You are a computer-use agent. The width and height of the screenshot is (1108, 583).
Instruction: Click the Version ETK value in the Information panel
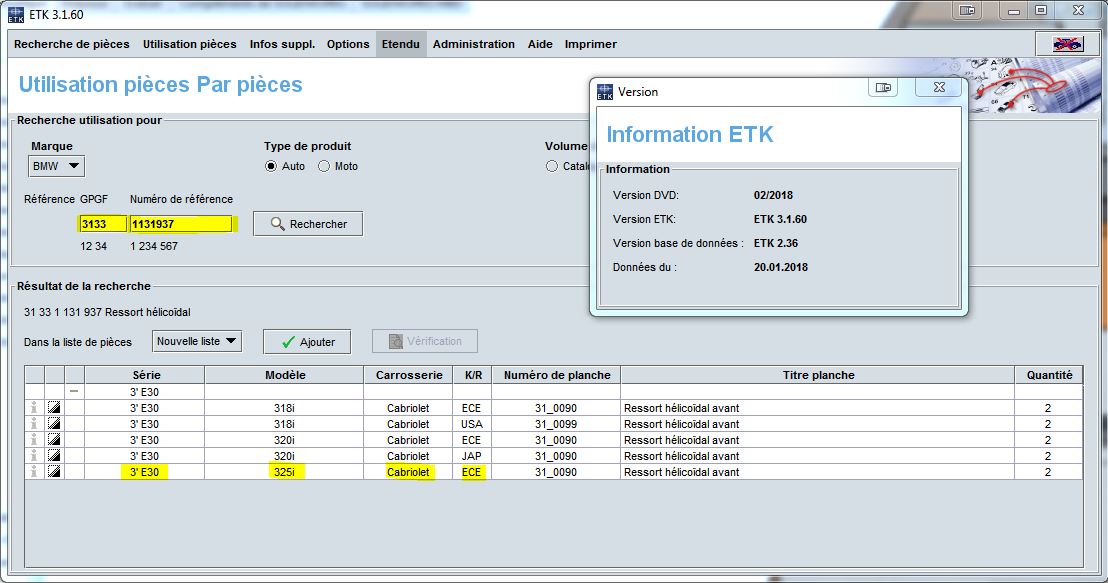[x=780, y=219]
